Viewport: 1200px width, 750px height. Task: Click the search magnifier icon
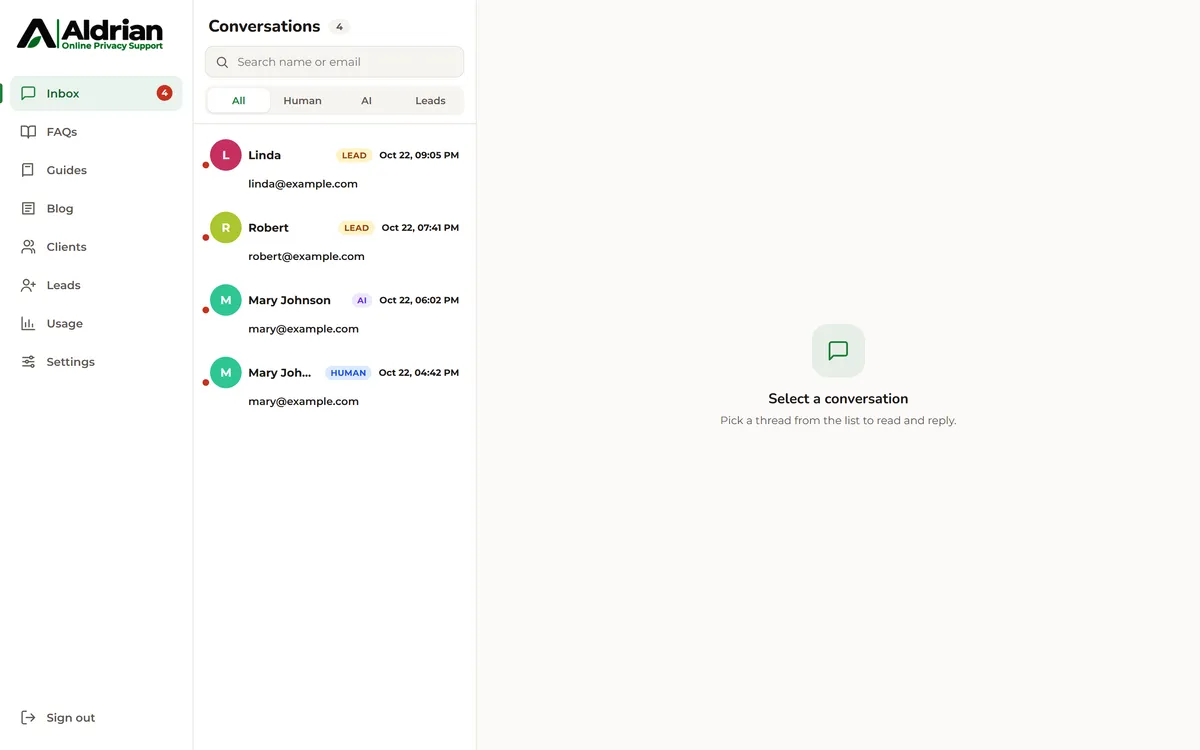point(222,62)
